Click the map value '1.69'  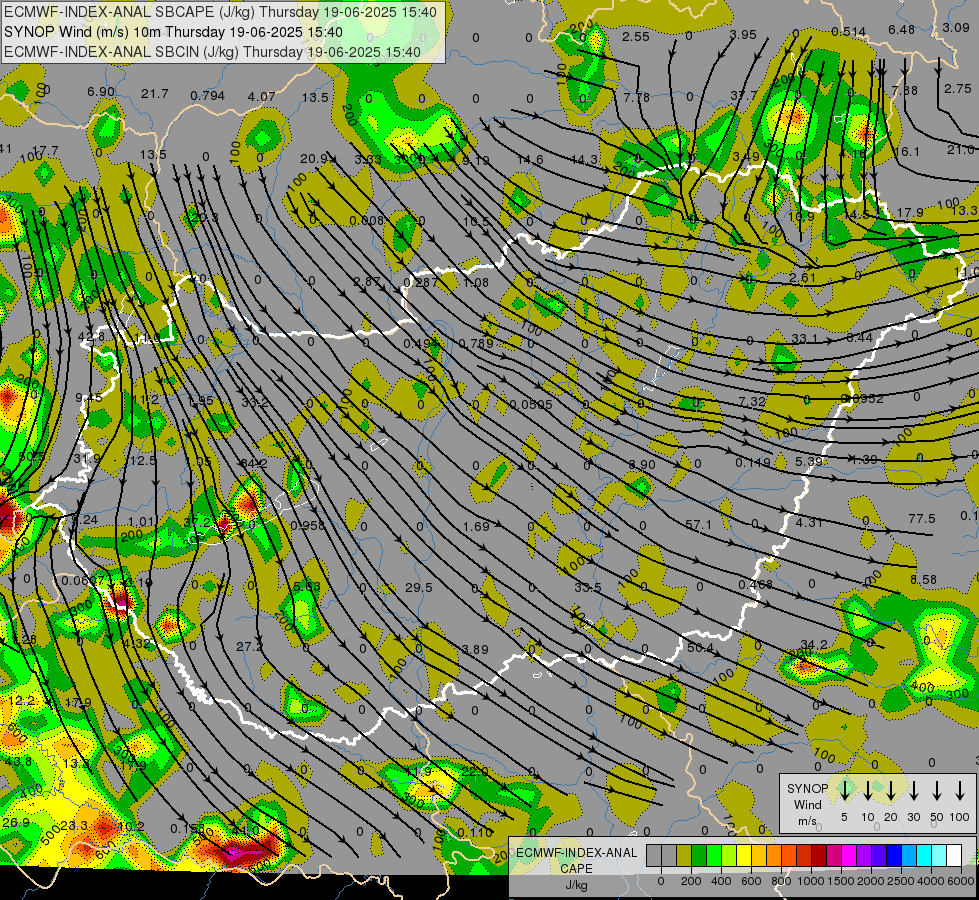click(476, 527)
